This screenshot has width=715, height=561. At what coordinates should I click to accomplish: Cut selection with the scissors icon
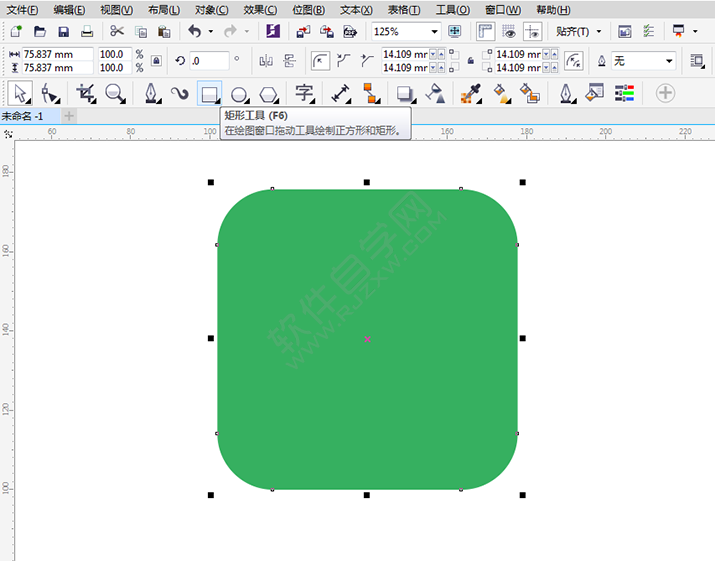tap(117, 31)
